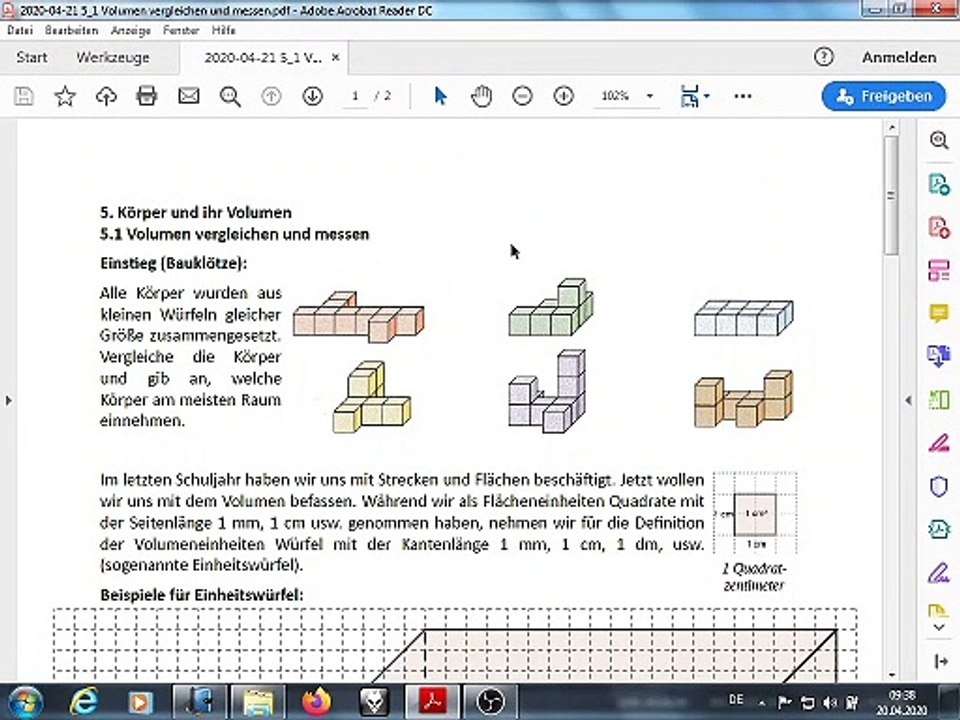This screenshot has height=720, width=960.
Task: Open the Fenster menu
Action: (181, 30)
